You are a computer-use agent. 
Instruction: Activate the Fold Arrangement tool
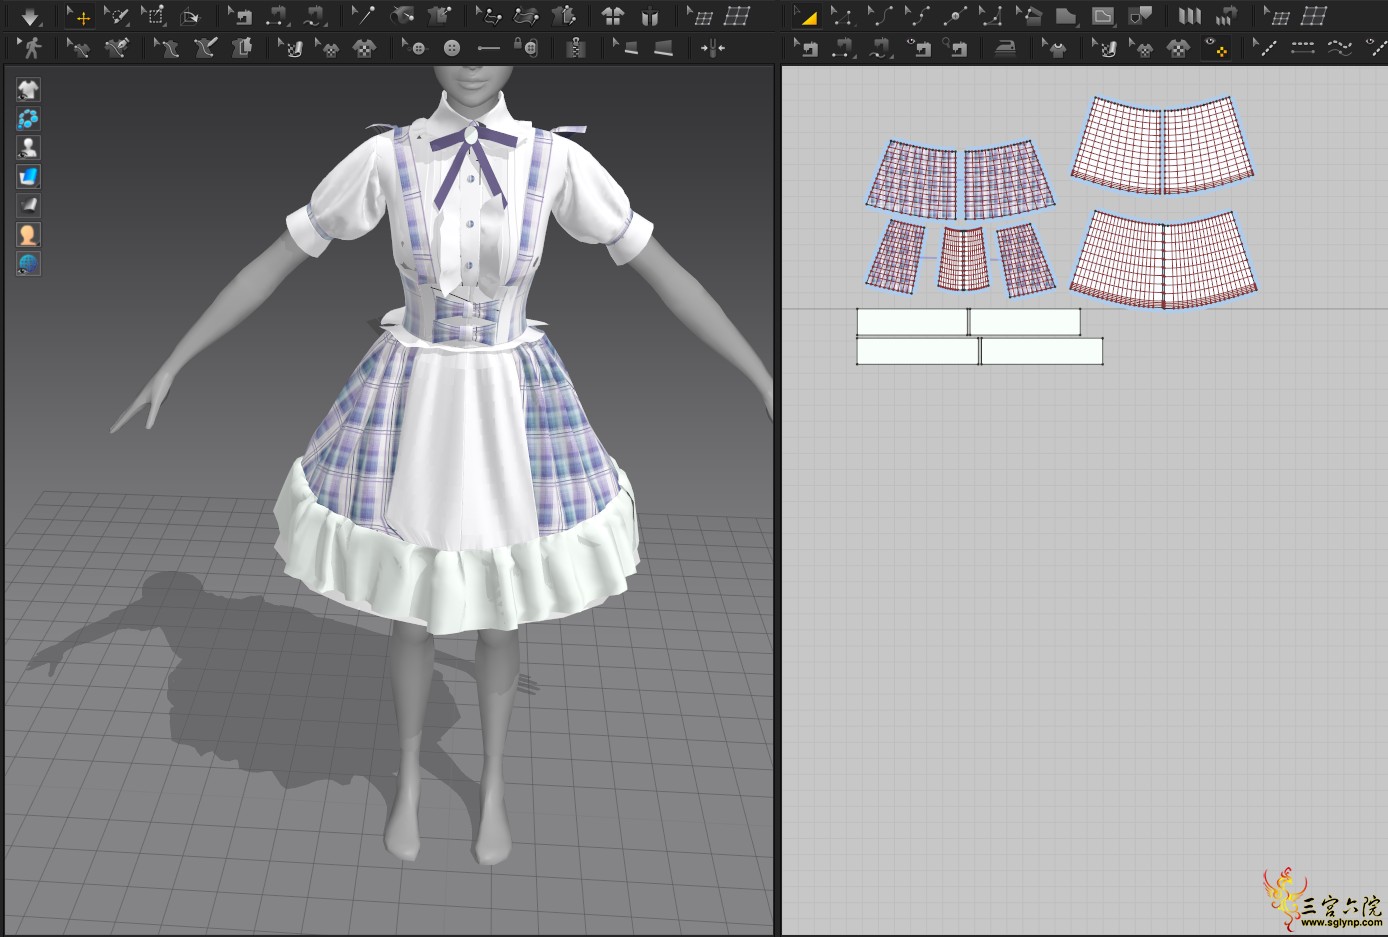pos(191,17)
